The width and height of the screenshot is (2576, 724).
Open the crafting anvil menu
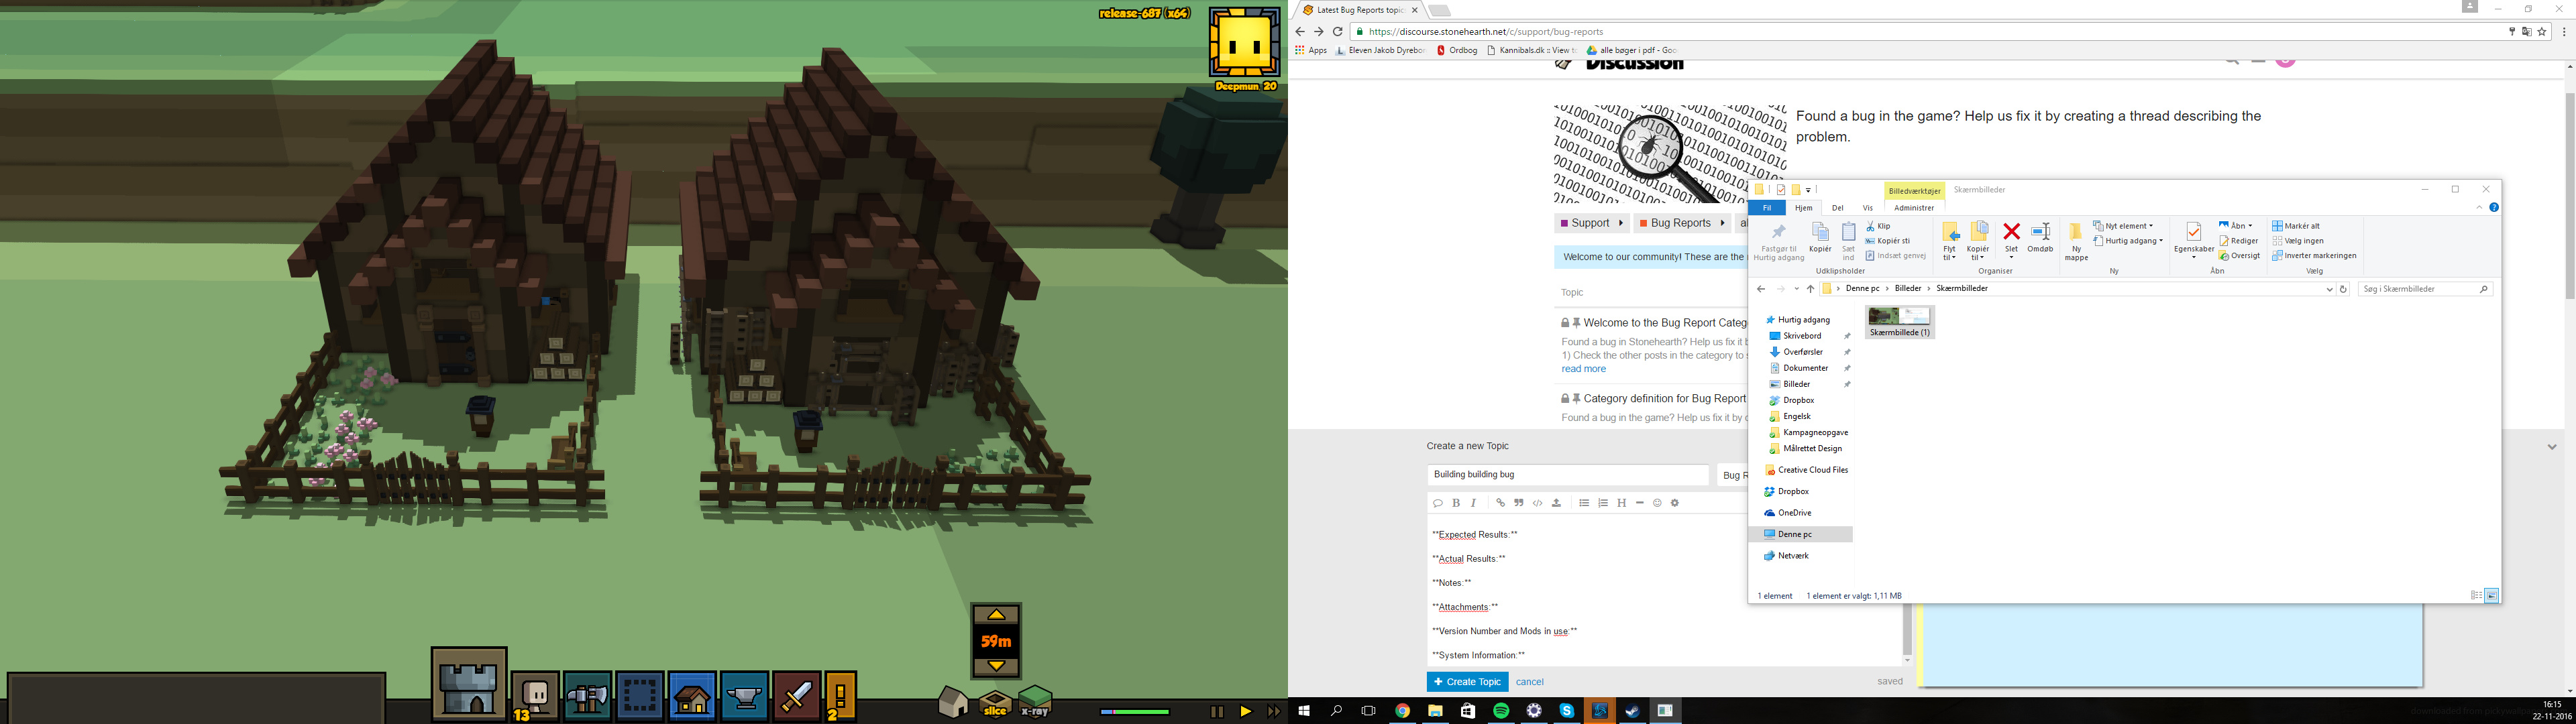[x=744, y=696]
